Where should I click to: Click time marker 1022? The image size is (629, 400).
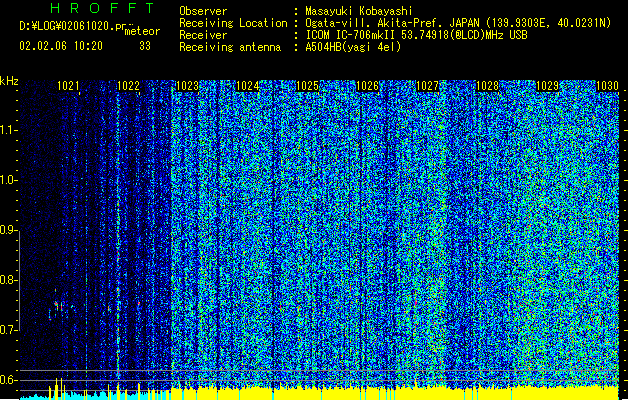[x=128, y=86]
